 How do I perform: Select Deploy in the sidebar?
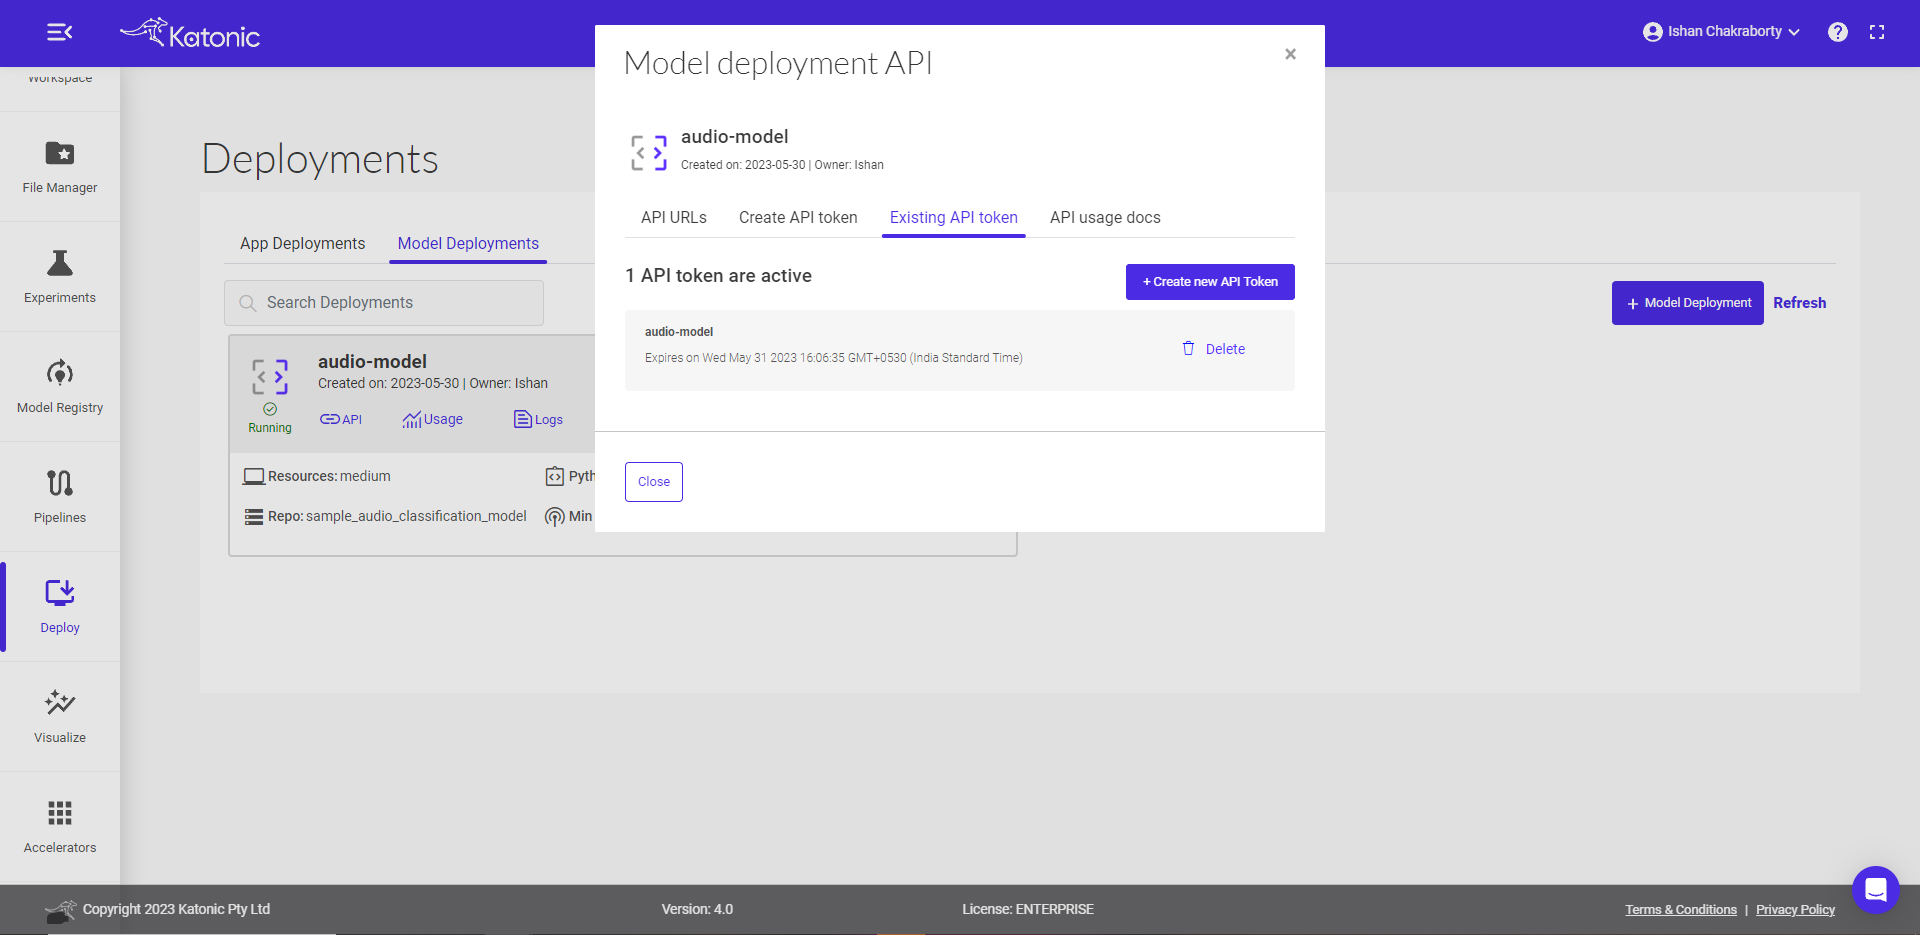tap(60, 607)
